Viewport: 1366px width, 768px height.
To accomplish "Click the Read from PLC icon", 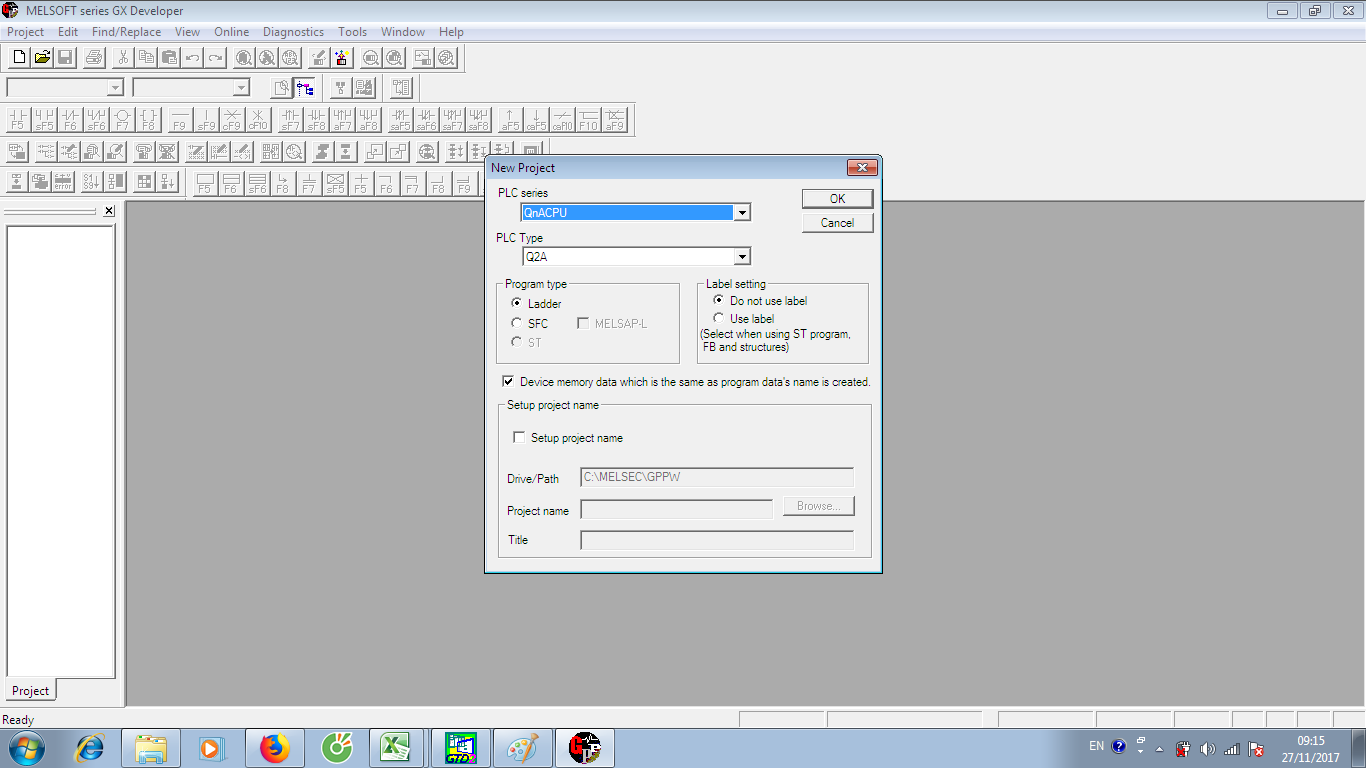I will pyautogui.click(x=342, y=58).
